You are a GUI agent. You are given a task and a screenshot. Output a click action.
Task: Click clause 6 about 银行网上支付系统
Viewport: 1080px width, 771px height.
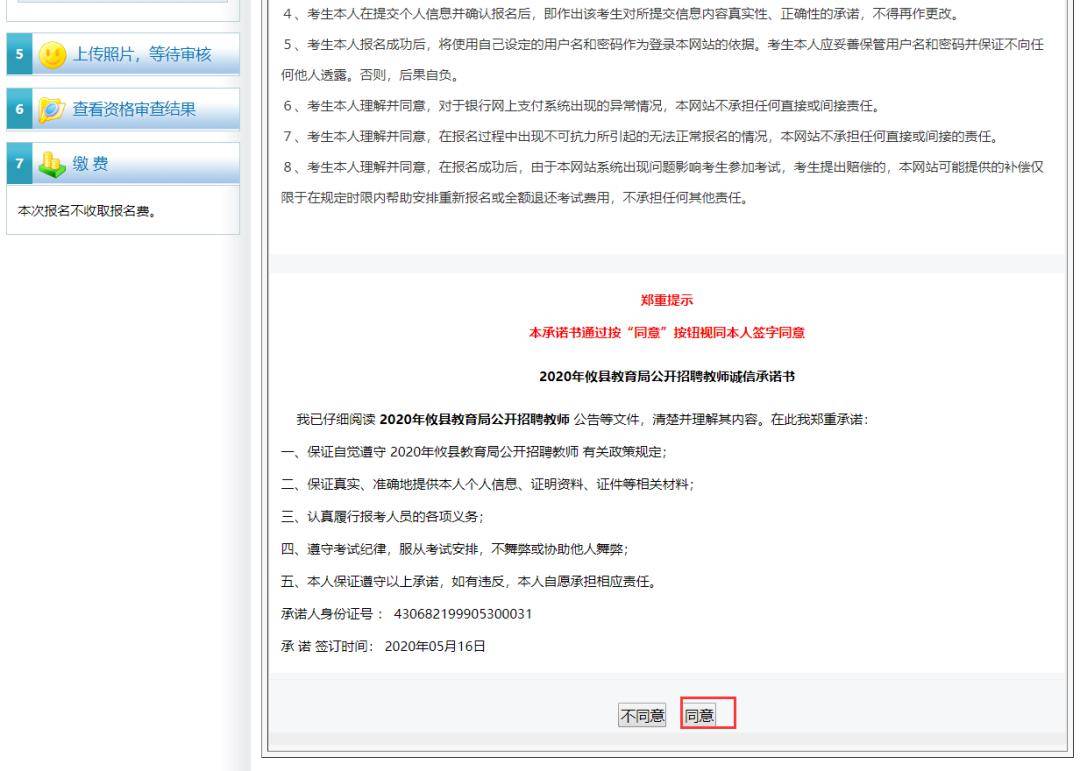582,106
